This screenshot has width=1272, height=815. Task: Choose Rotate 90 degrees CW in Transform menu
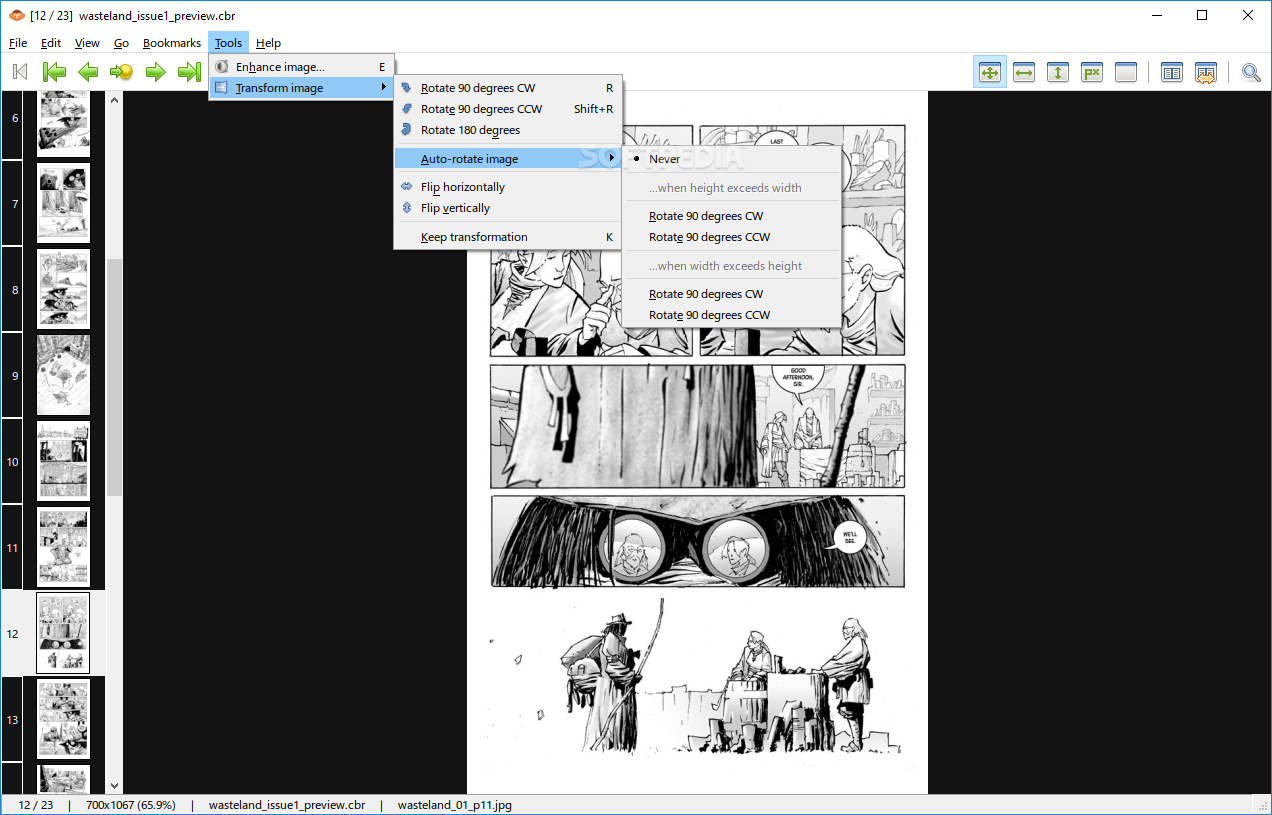pyautogui.click(x=508, y=88)
